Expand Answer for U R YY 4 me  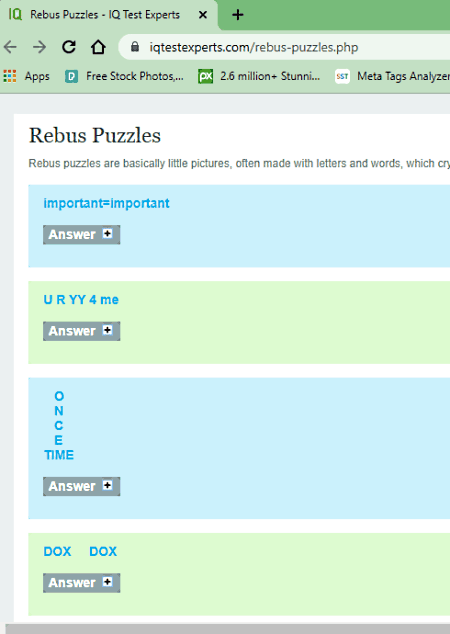82,331
